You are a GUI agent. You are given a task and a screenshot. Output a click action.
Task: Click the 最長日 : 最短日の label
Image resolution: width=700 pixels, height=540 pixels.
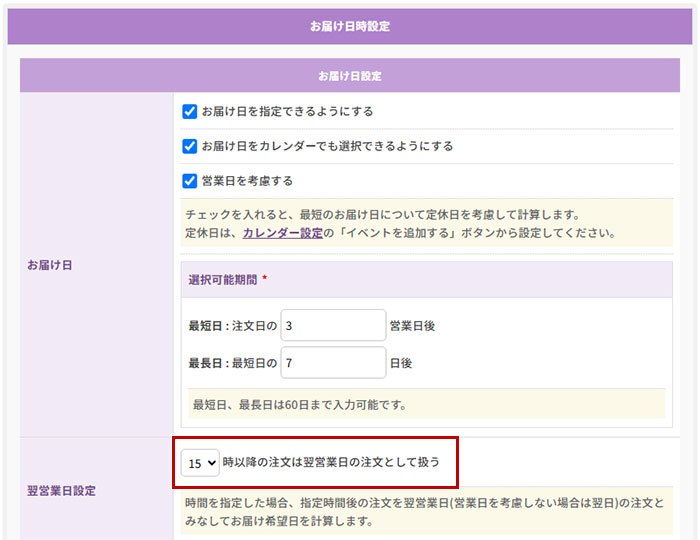(233, 363)
